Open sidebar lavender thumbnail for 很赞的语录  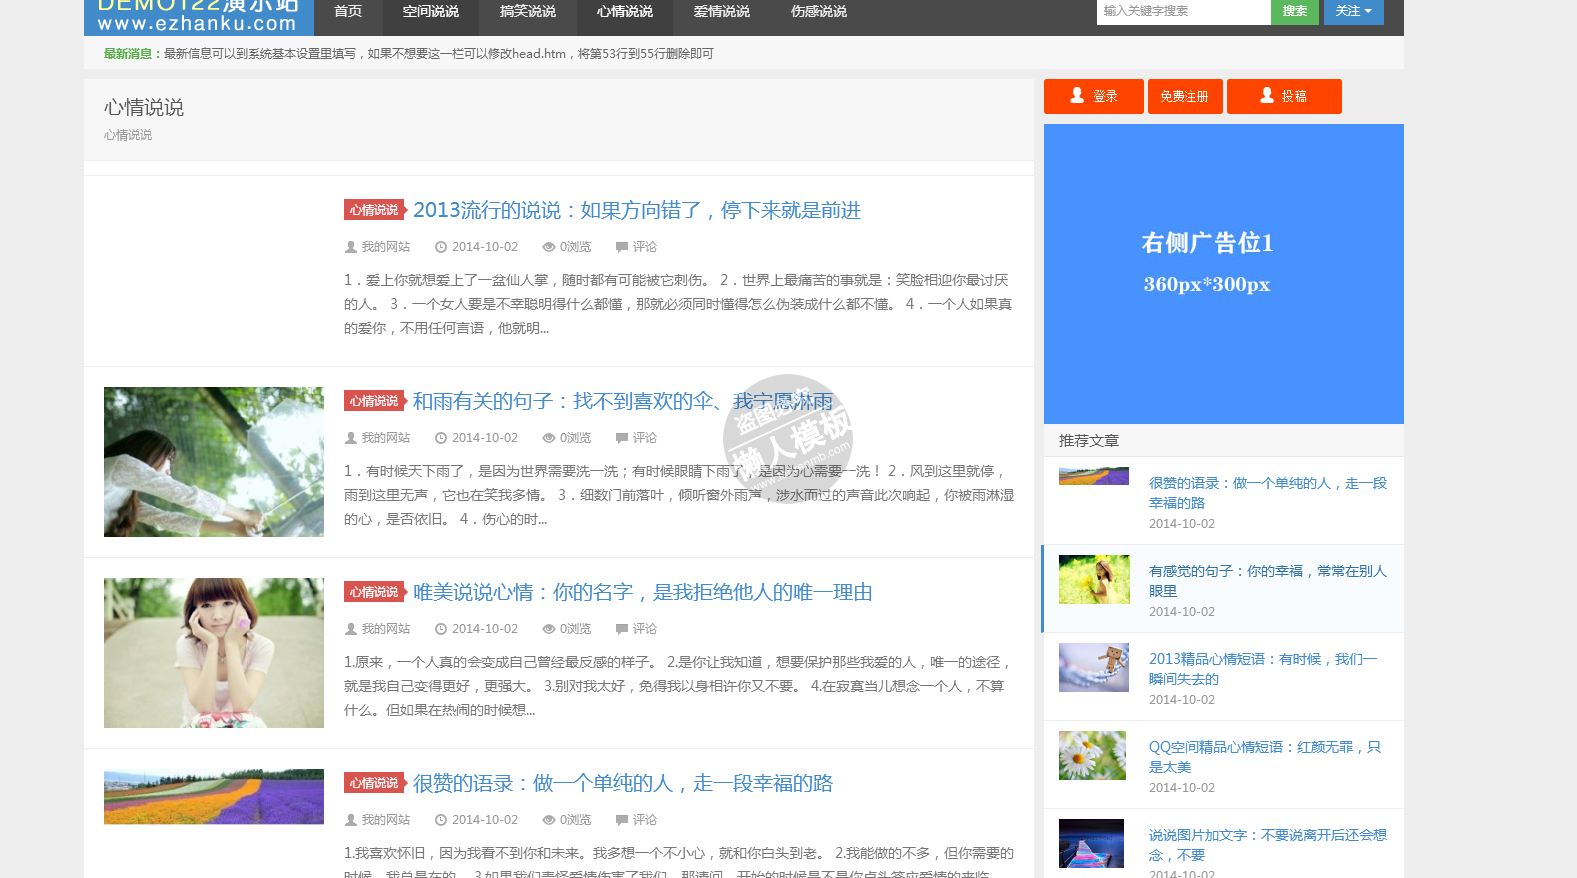tap(1094, 476)
